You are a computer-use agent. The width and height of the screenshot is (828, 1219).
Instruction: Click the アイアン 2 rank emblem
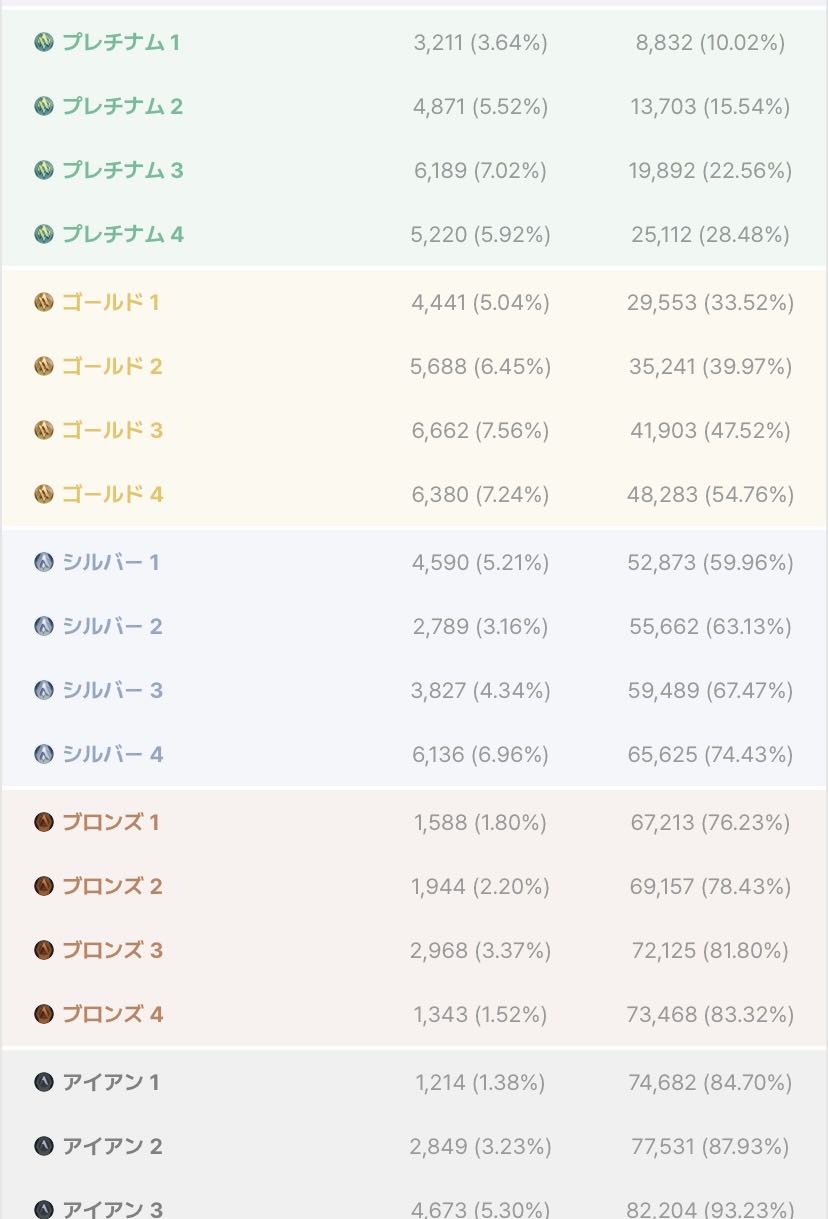pos(43,1146)
